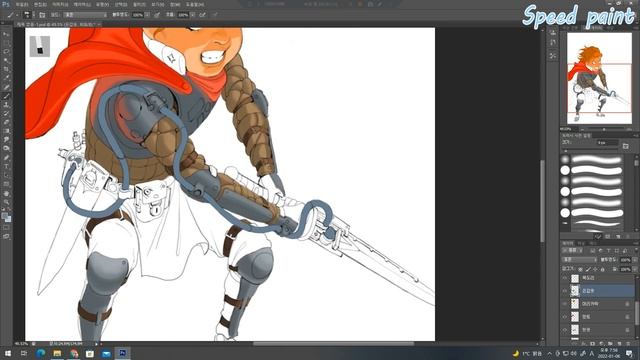Create new brush preset icon in Brush Presets

click(618, 236)
